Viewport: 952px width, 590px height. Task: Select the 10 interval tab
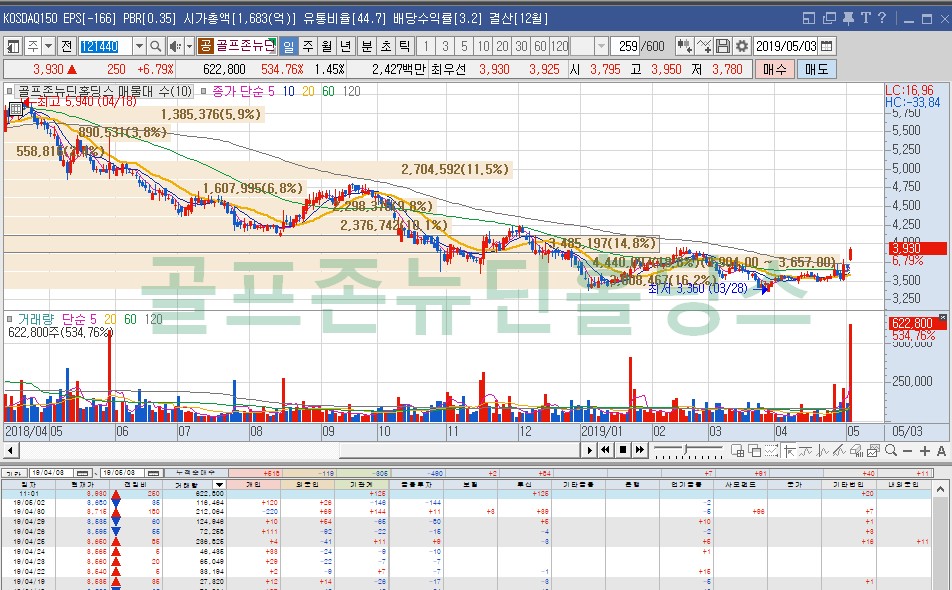[x=483, y=46]
